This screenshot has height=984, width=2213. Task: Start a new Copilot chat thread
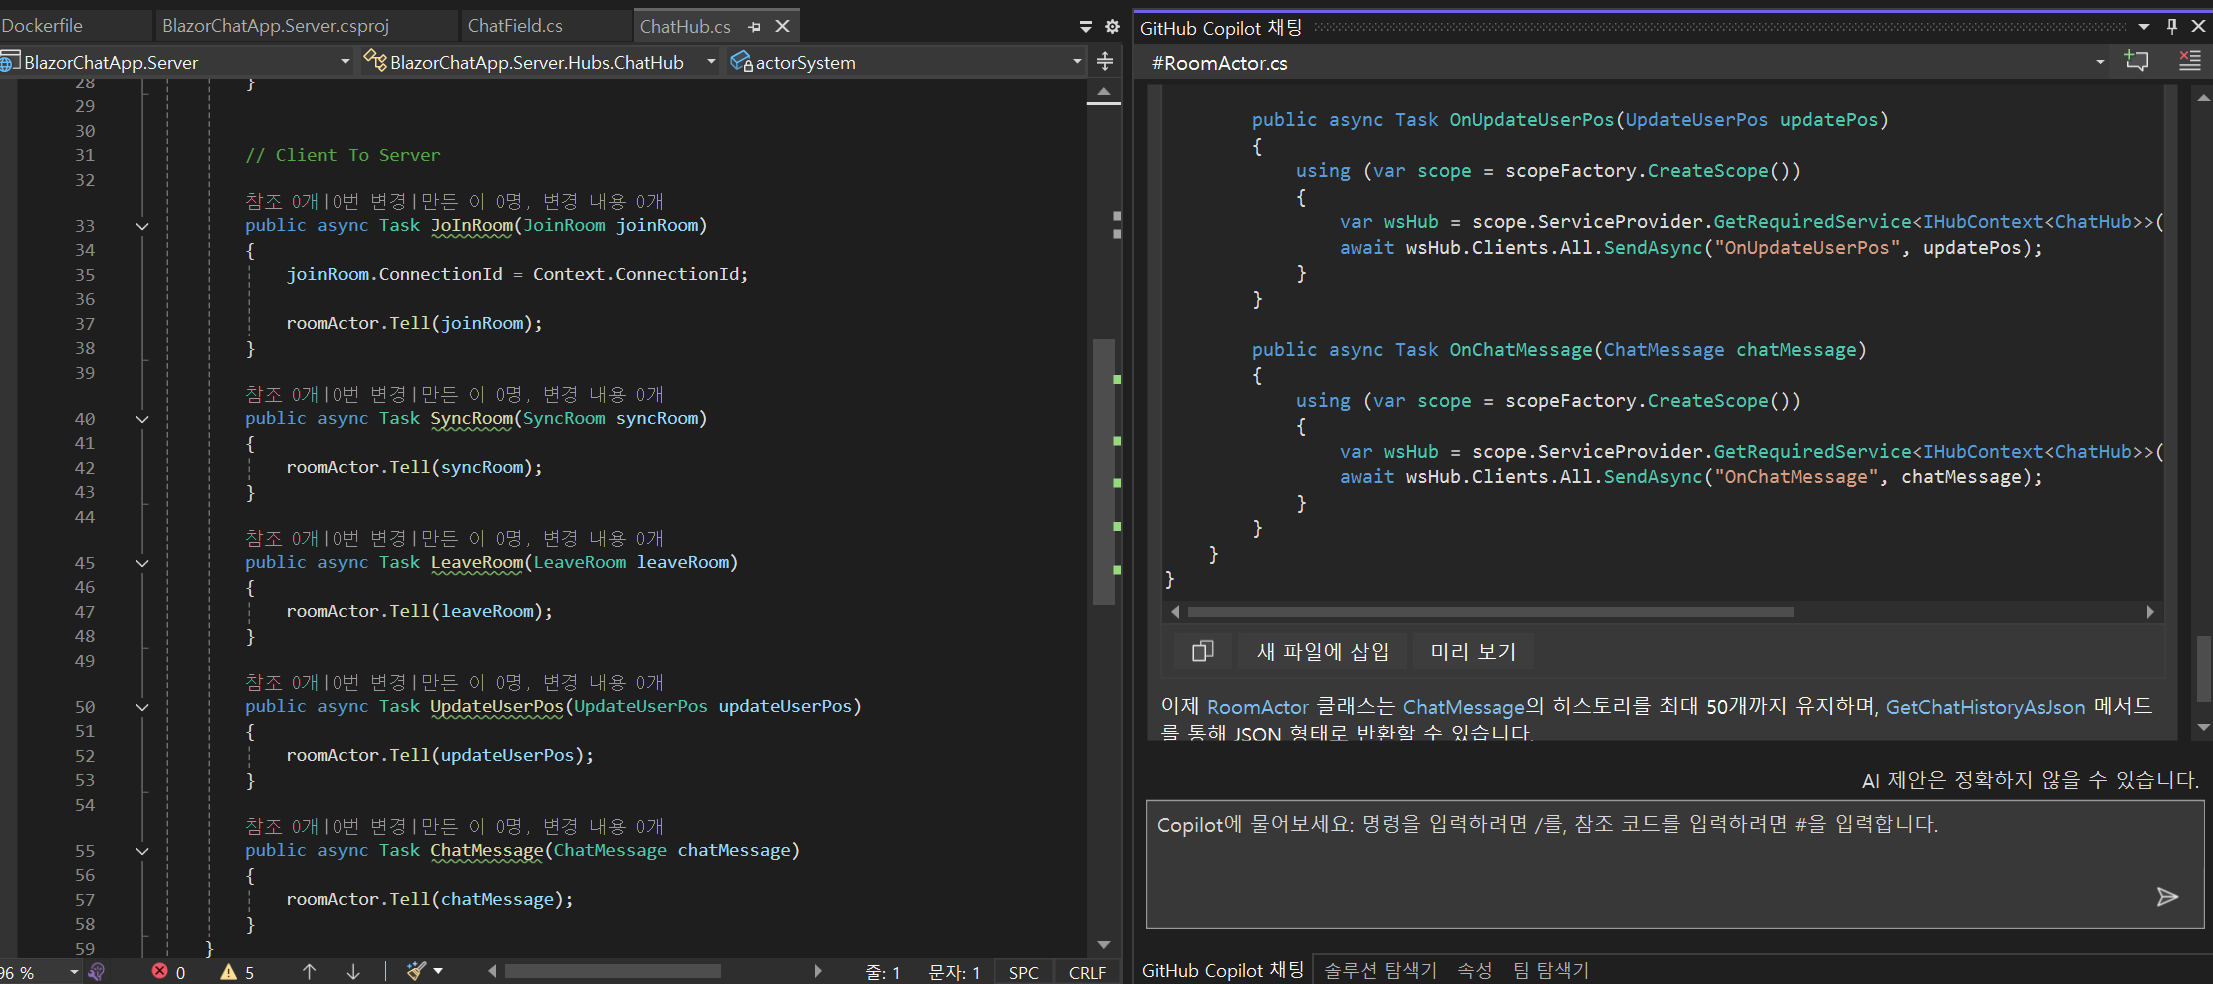(2136, 61)
